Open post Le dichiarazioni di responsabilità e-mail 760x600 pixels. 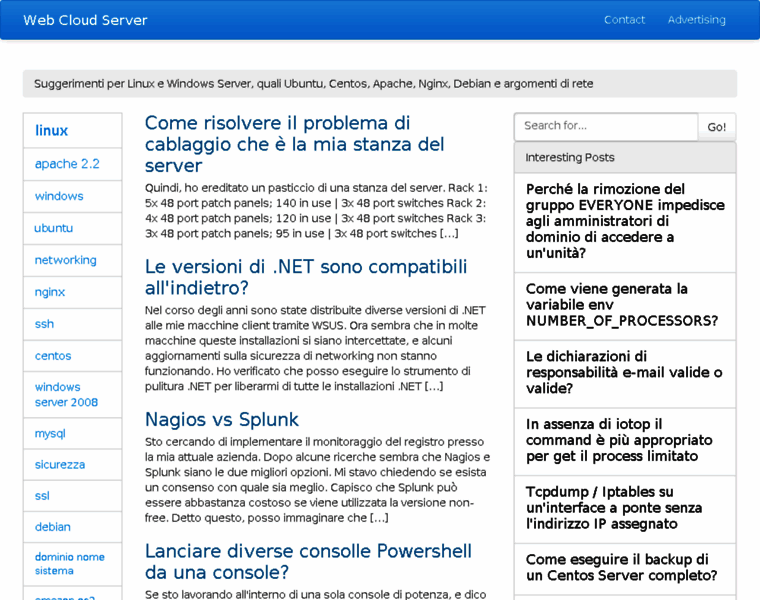pos(625,373)
